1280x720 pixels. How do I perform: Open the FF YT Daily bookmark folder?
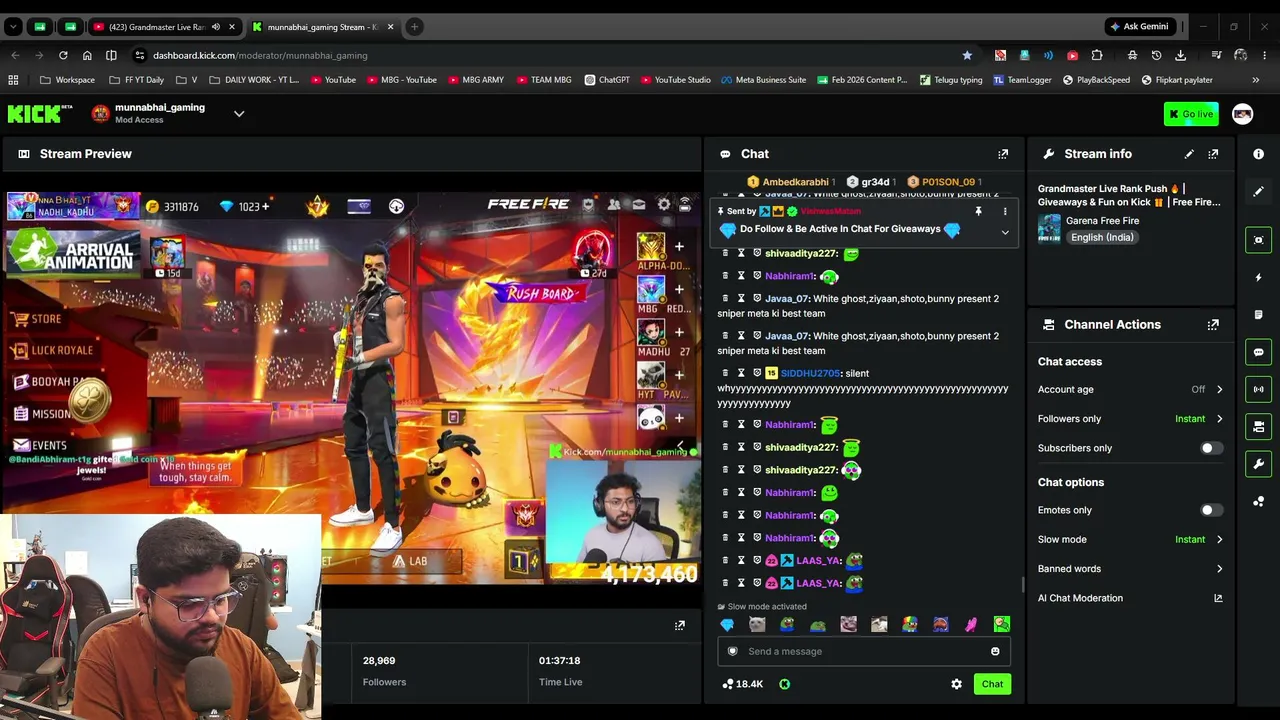pyautogui.click(x=136, y=80)
